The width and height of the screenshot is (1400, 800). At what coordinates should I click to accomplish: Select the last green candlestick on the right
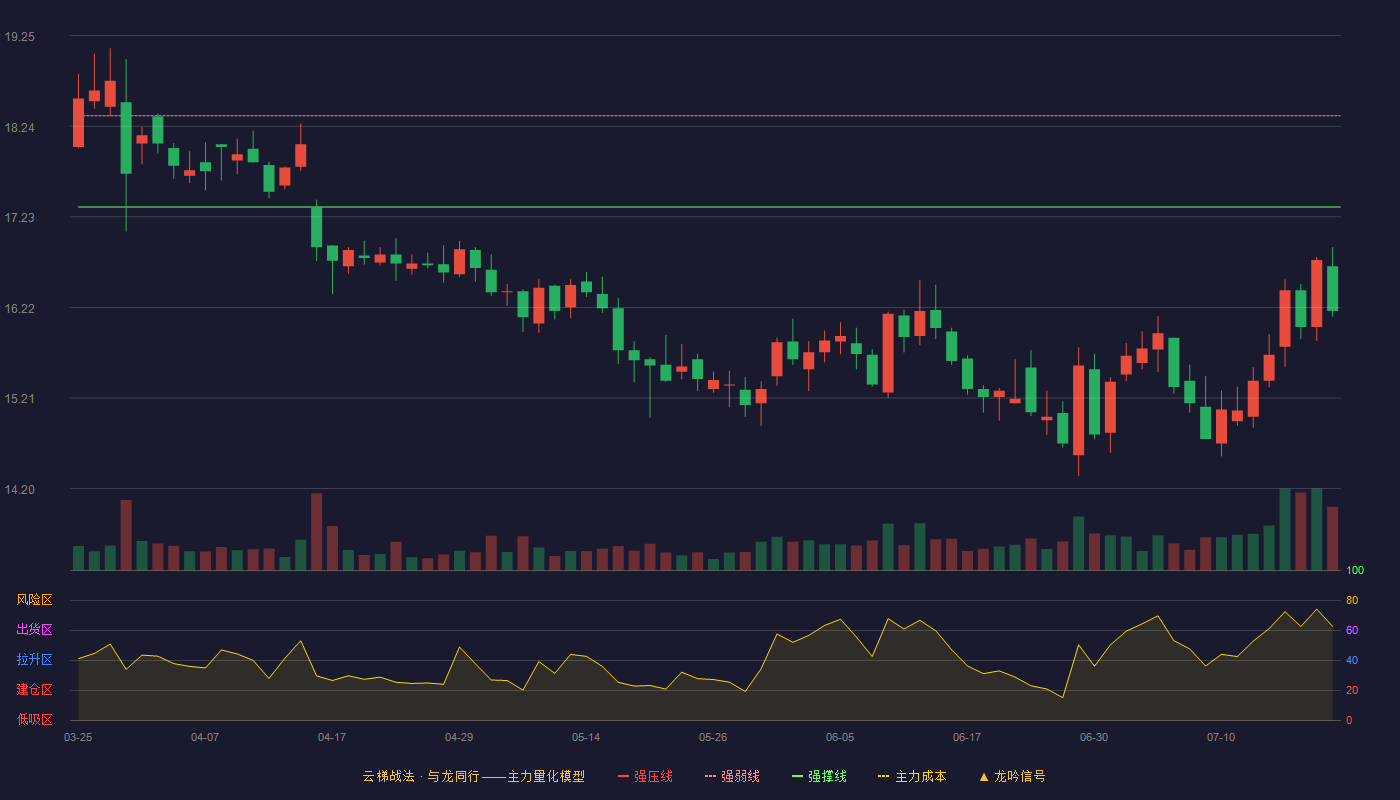coord(1332,288)
